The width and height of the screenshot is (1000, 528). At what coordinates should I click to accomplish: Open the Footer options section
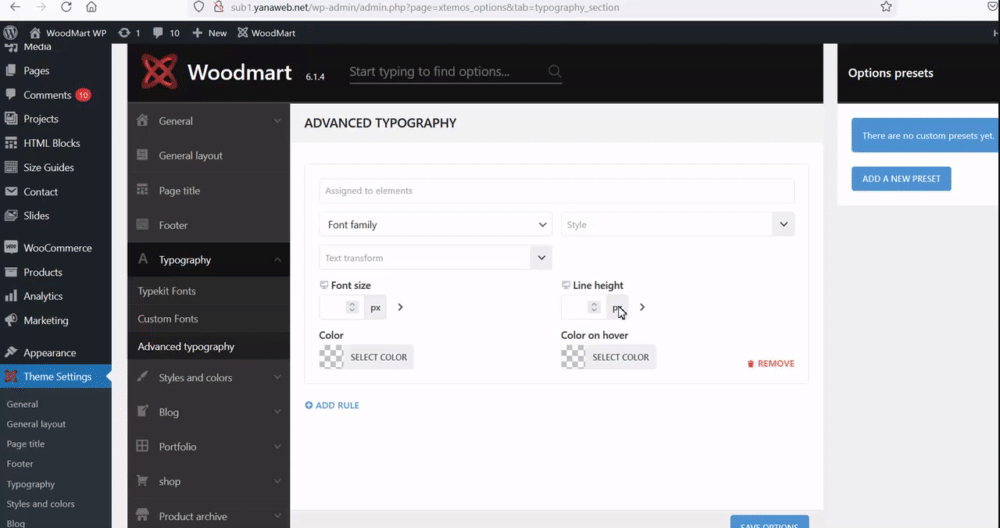209,225
